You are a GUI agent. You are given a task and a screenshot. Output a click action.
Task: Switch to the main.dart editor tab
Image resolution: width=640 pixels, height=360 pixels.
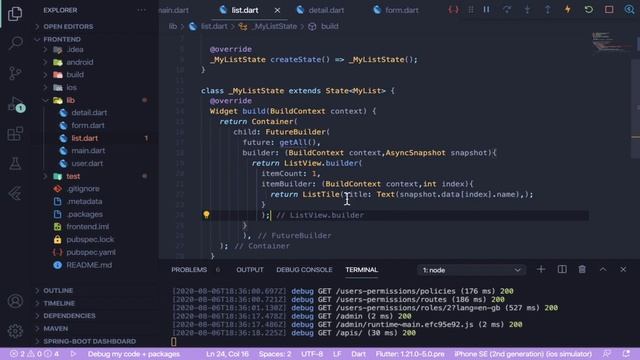(175, 10)
